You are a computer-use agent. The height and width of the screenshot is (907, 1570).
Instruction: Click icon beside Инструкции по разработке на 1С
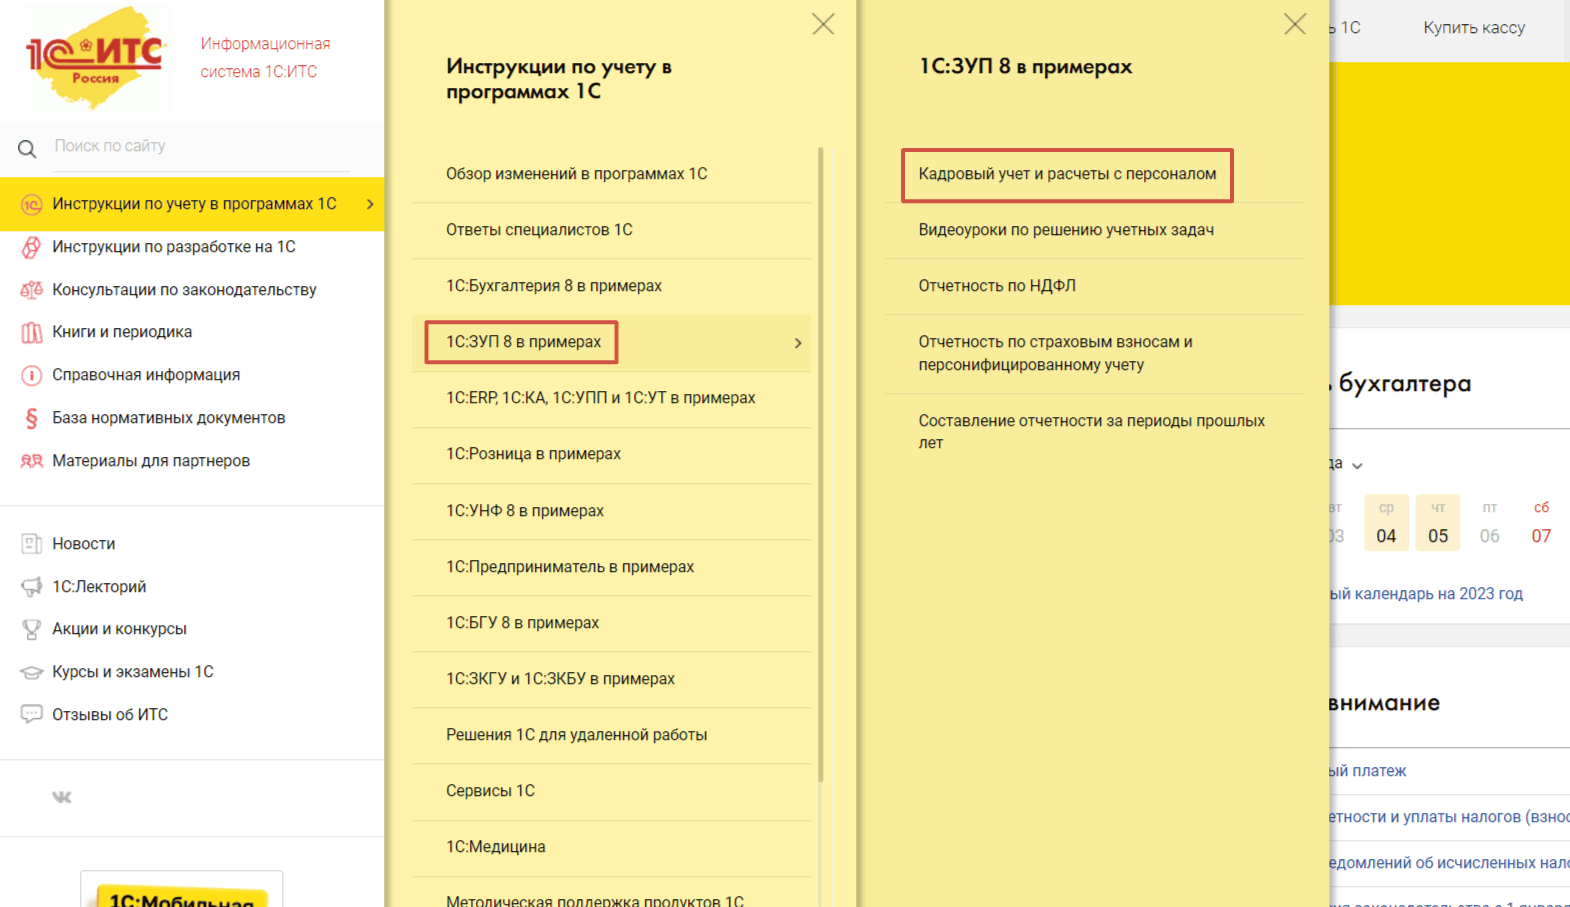point(31,247)
